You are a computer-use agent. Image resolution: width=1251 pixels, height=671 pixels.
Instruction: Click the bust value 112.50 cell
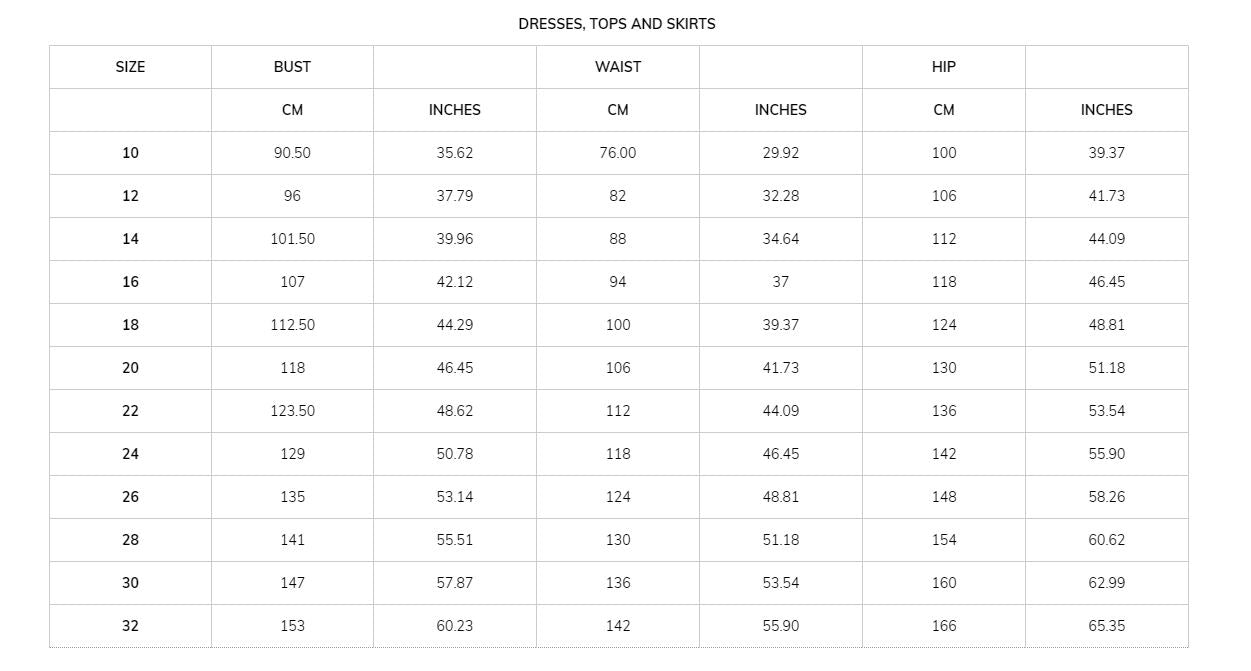tap(292, 325)
